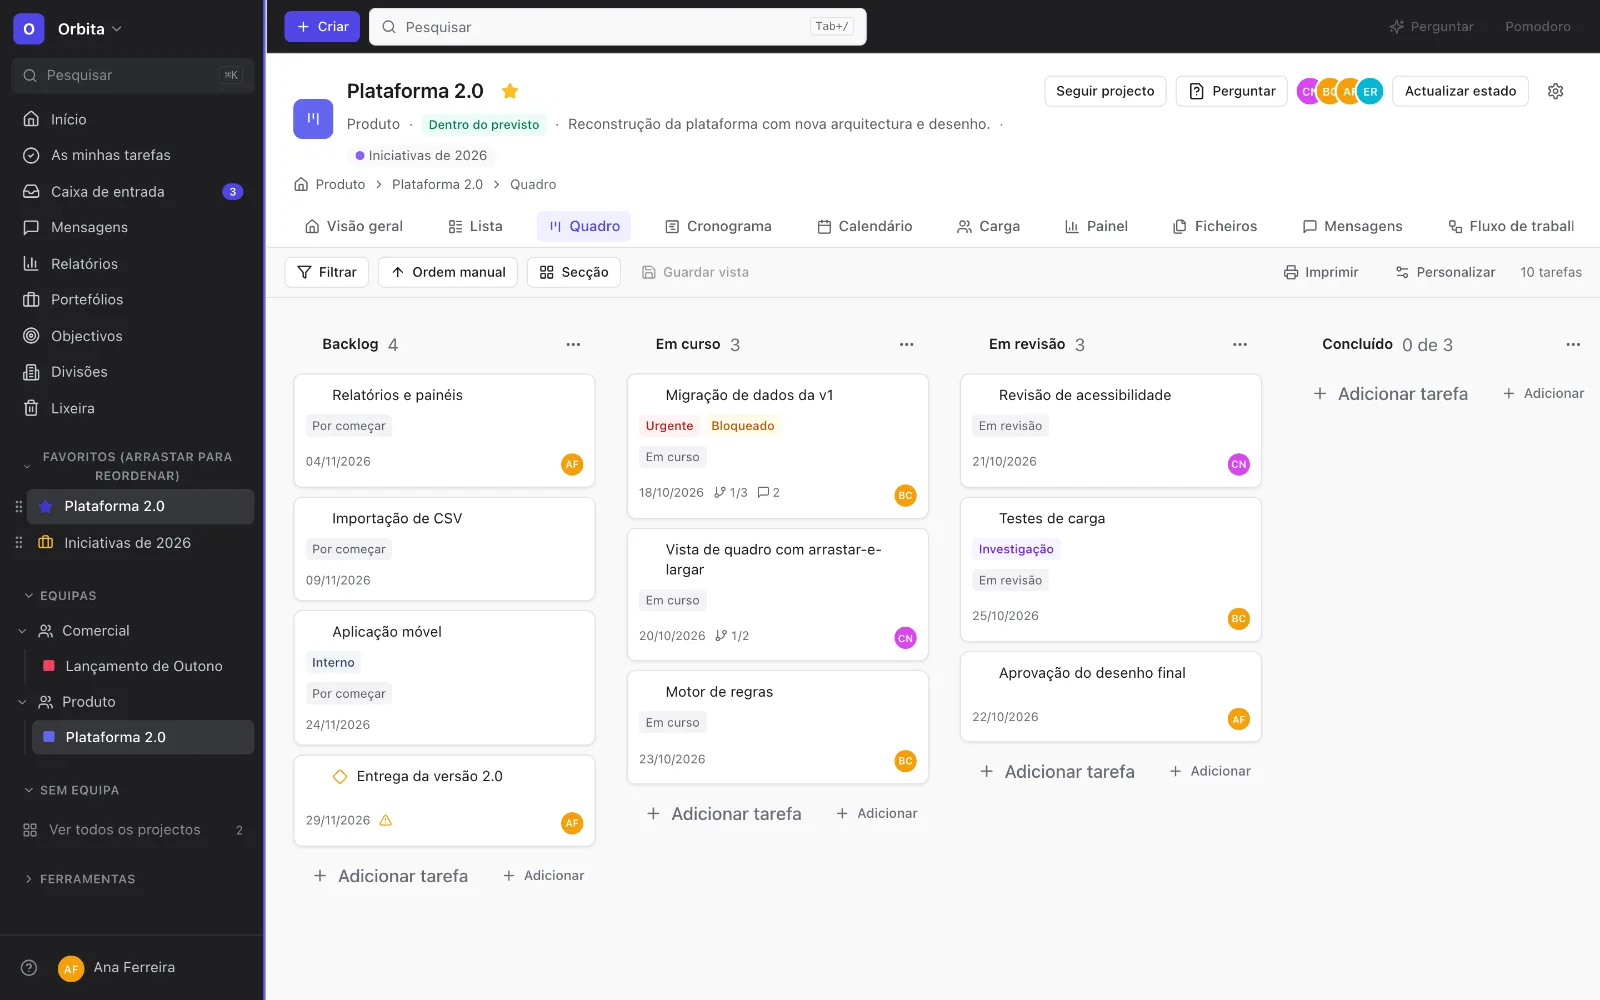The height and width of the screenshot is (1000, 1600).
Task: Switch to the Lista tab
Action: click(475, 226)
